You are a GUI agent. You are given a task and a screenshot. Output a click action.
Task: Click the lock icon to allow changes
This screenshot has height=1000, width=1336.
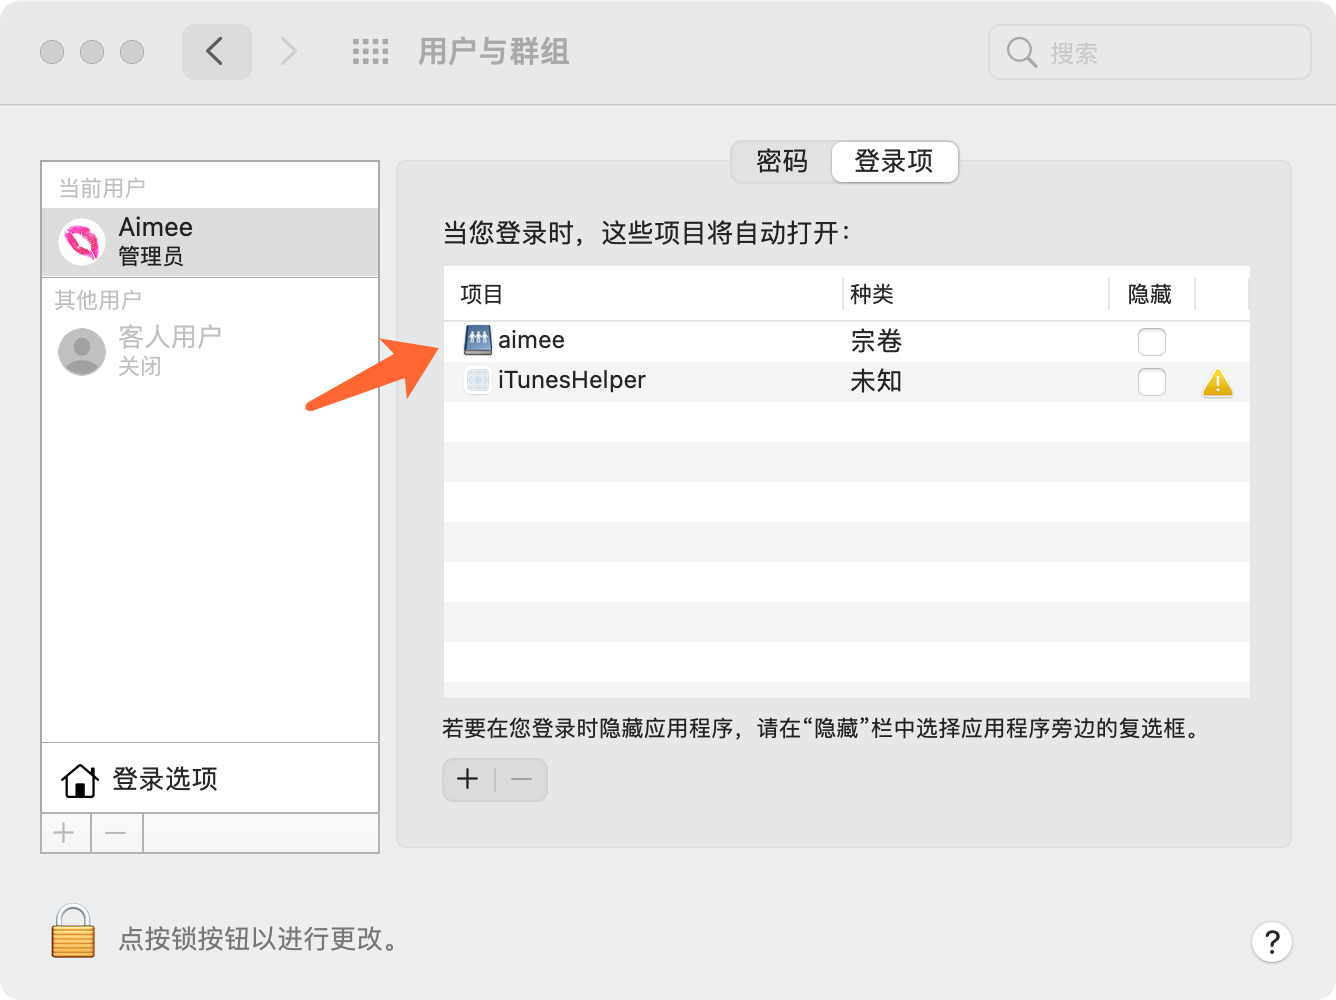click(x=73, y=932)
